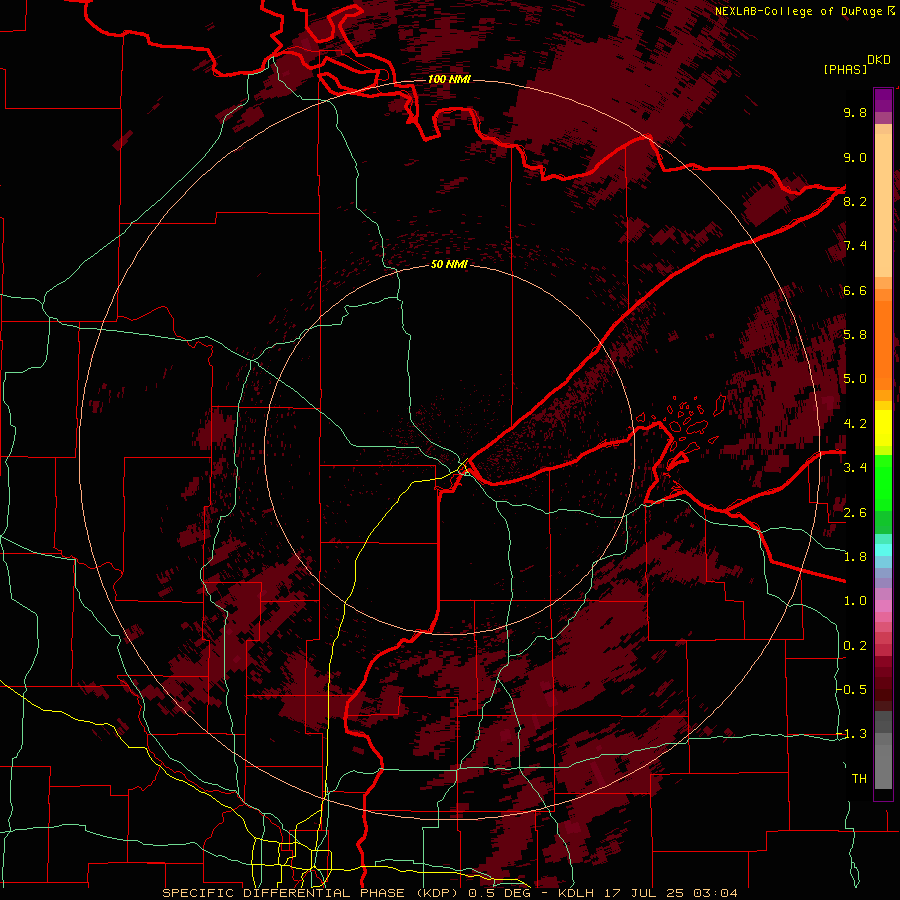
Task: Click the KDLH station identifier
Action: click(x=577, y=893)
